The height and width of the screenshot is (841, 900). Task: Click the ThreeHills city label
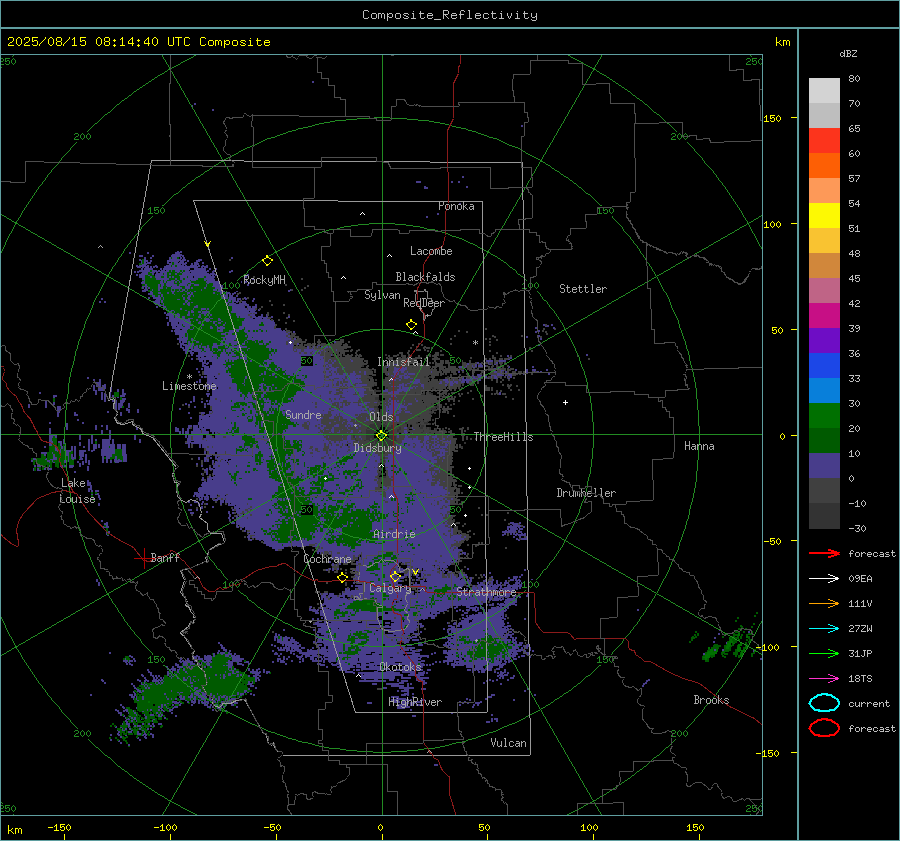503,437
